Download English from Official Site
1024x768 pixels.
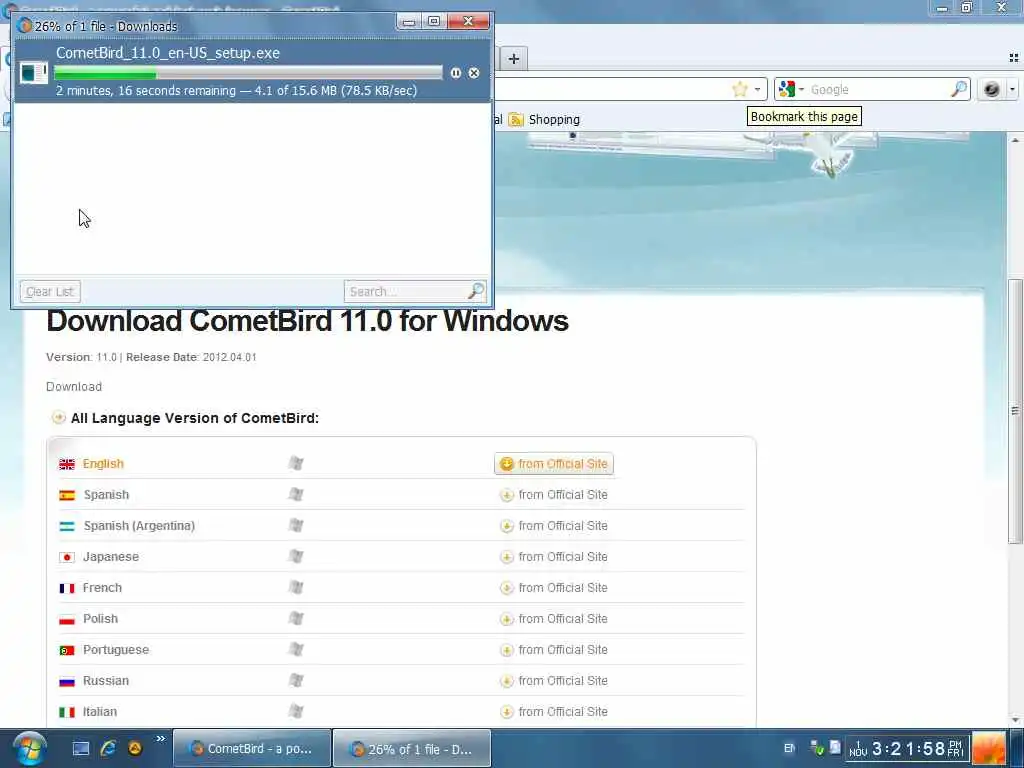[x=554, y=464]
